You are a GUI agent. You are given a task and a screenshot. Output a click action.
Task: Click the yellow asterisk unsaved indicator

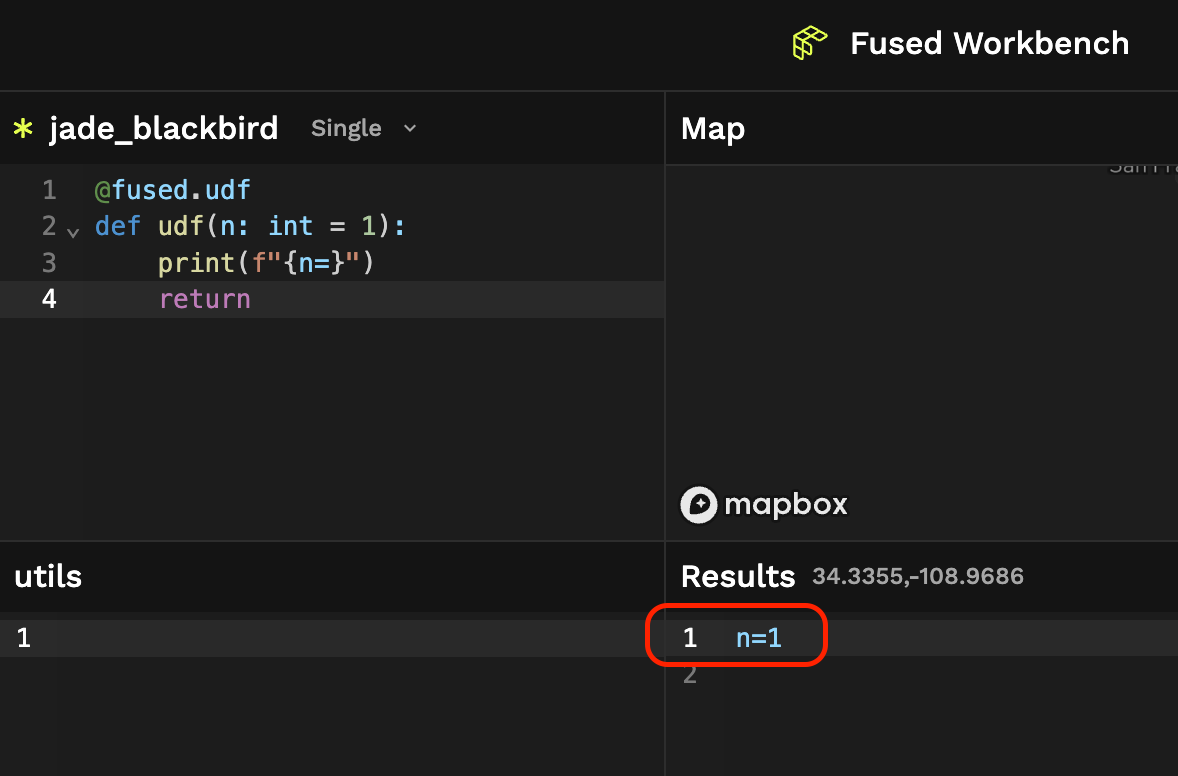tap(22, 128)
